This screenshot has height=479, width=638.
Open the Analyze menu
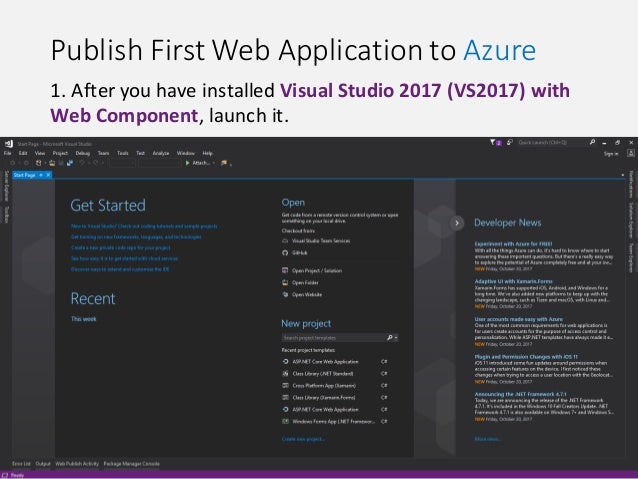pyautogui.click(x=161, y=153)
